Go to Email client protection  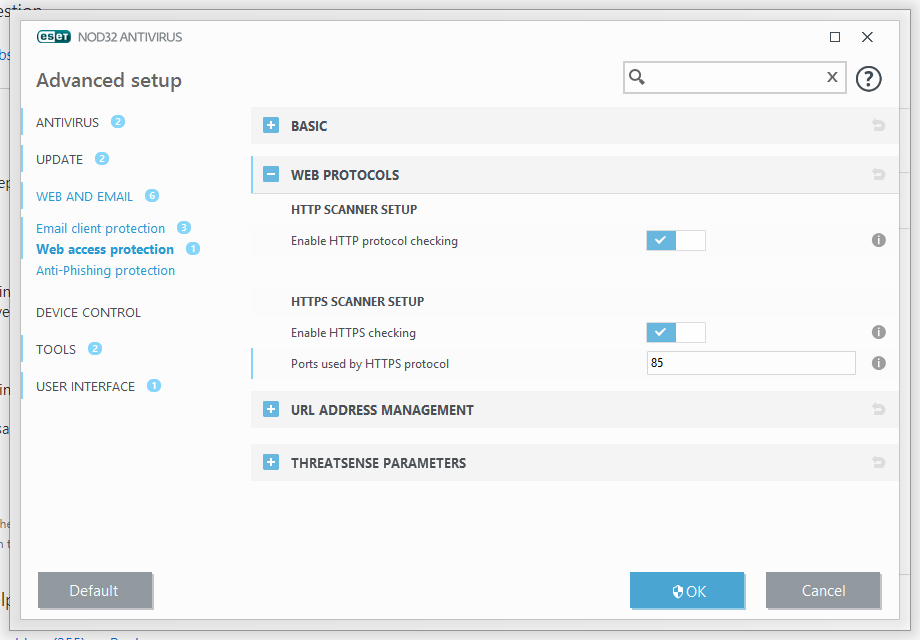click(x=100, y=228)
